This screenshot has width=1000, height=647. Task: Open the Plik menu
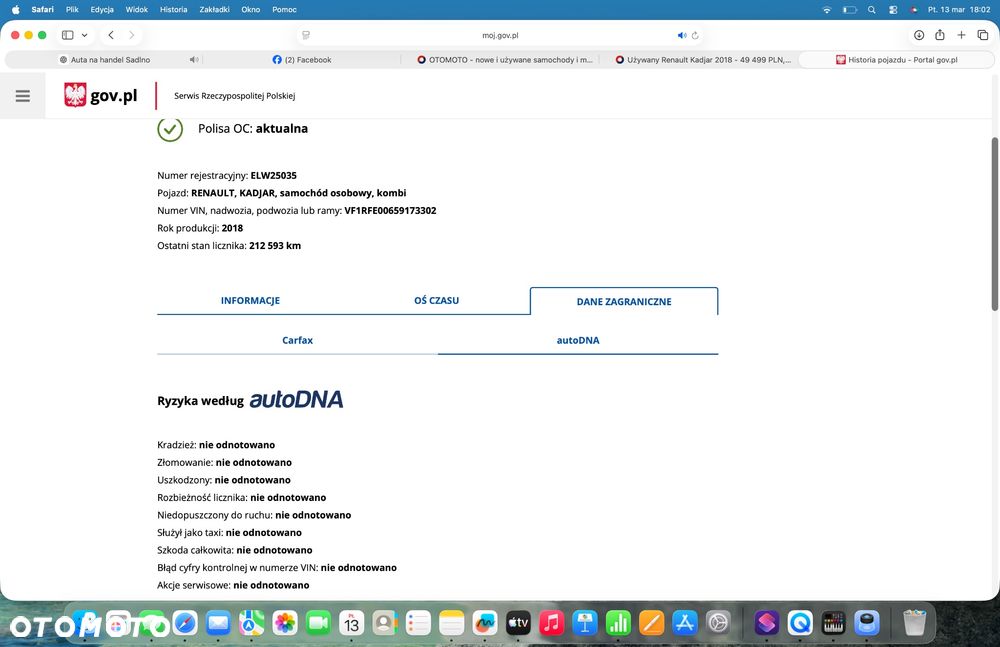pyautogui.click(x=72, y=10)
